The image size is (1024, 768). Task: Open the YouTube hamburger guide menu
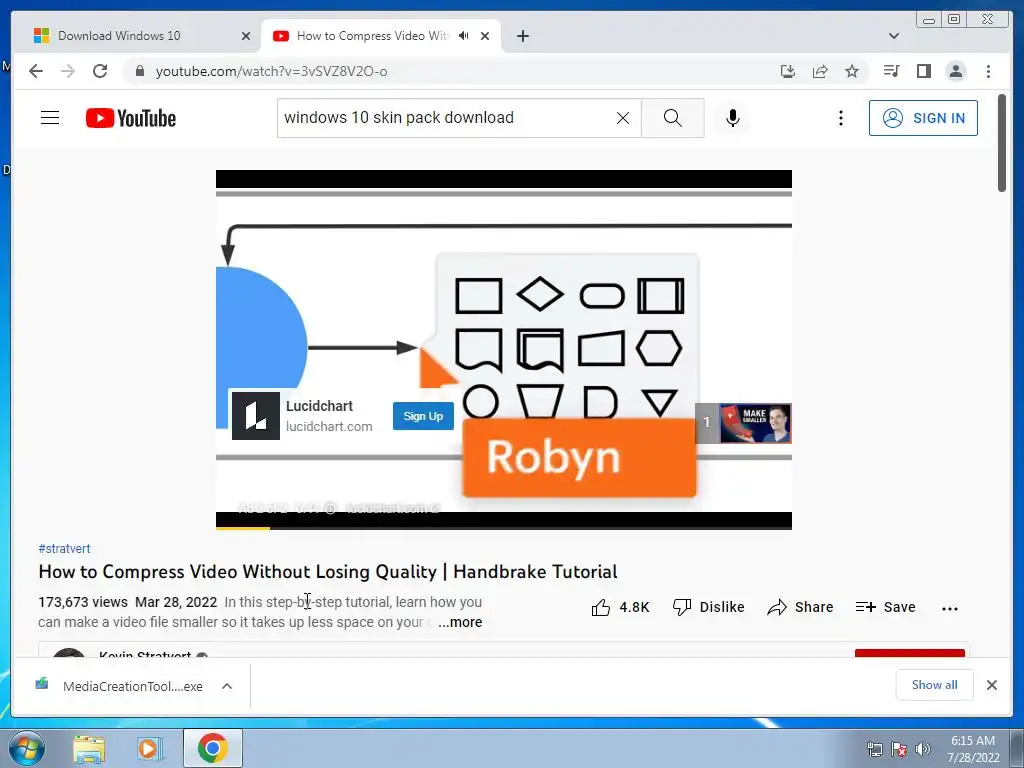pos(50,118)
